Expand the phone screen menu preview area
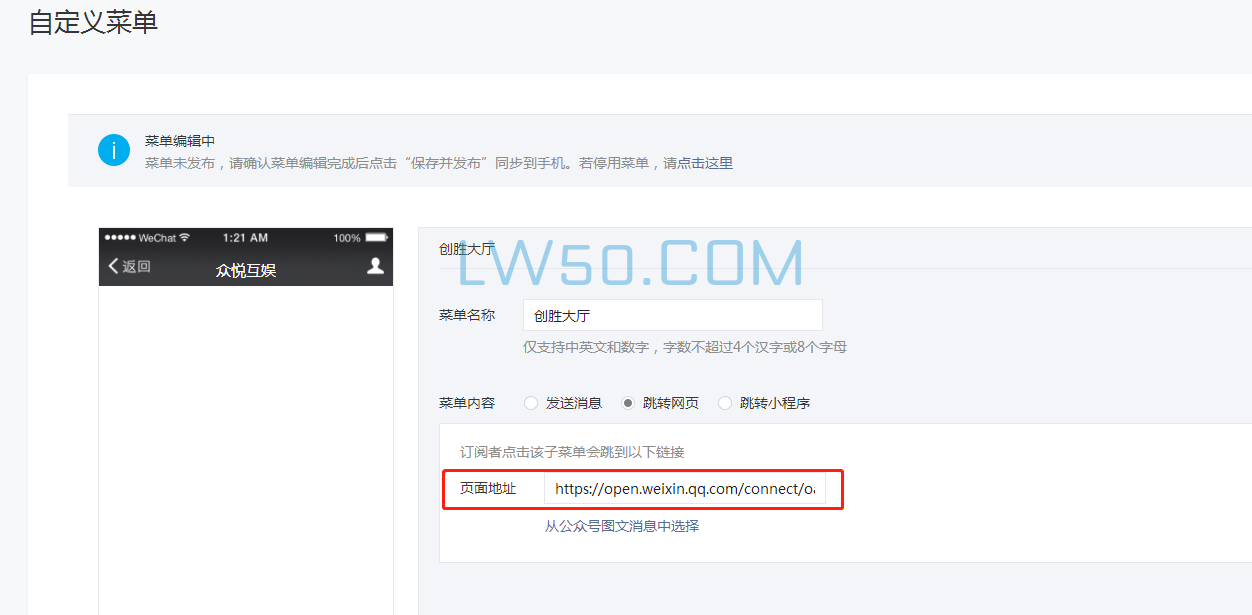Image resolution: width=1252 pixels, height=615 pixels. pos(246,450)
